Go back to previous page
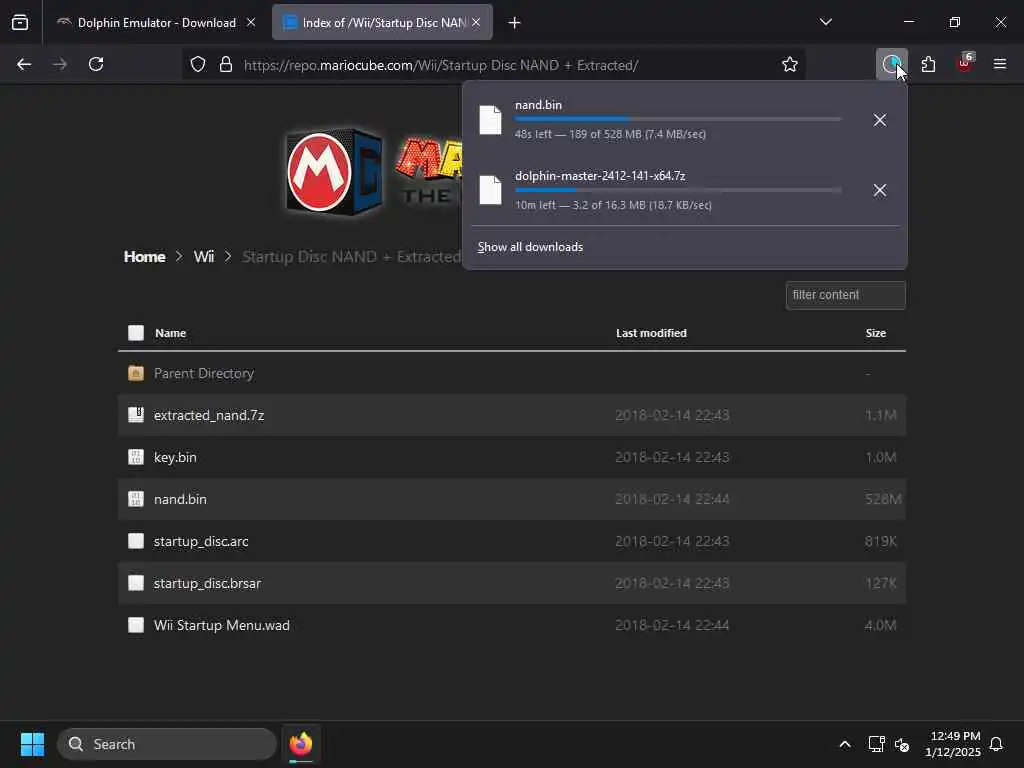Screen dimensions: 1024x768 24,64
